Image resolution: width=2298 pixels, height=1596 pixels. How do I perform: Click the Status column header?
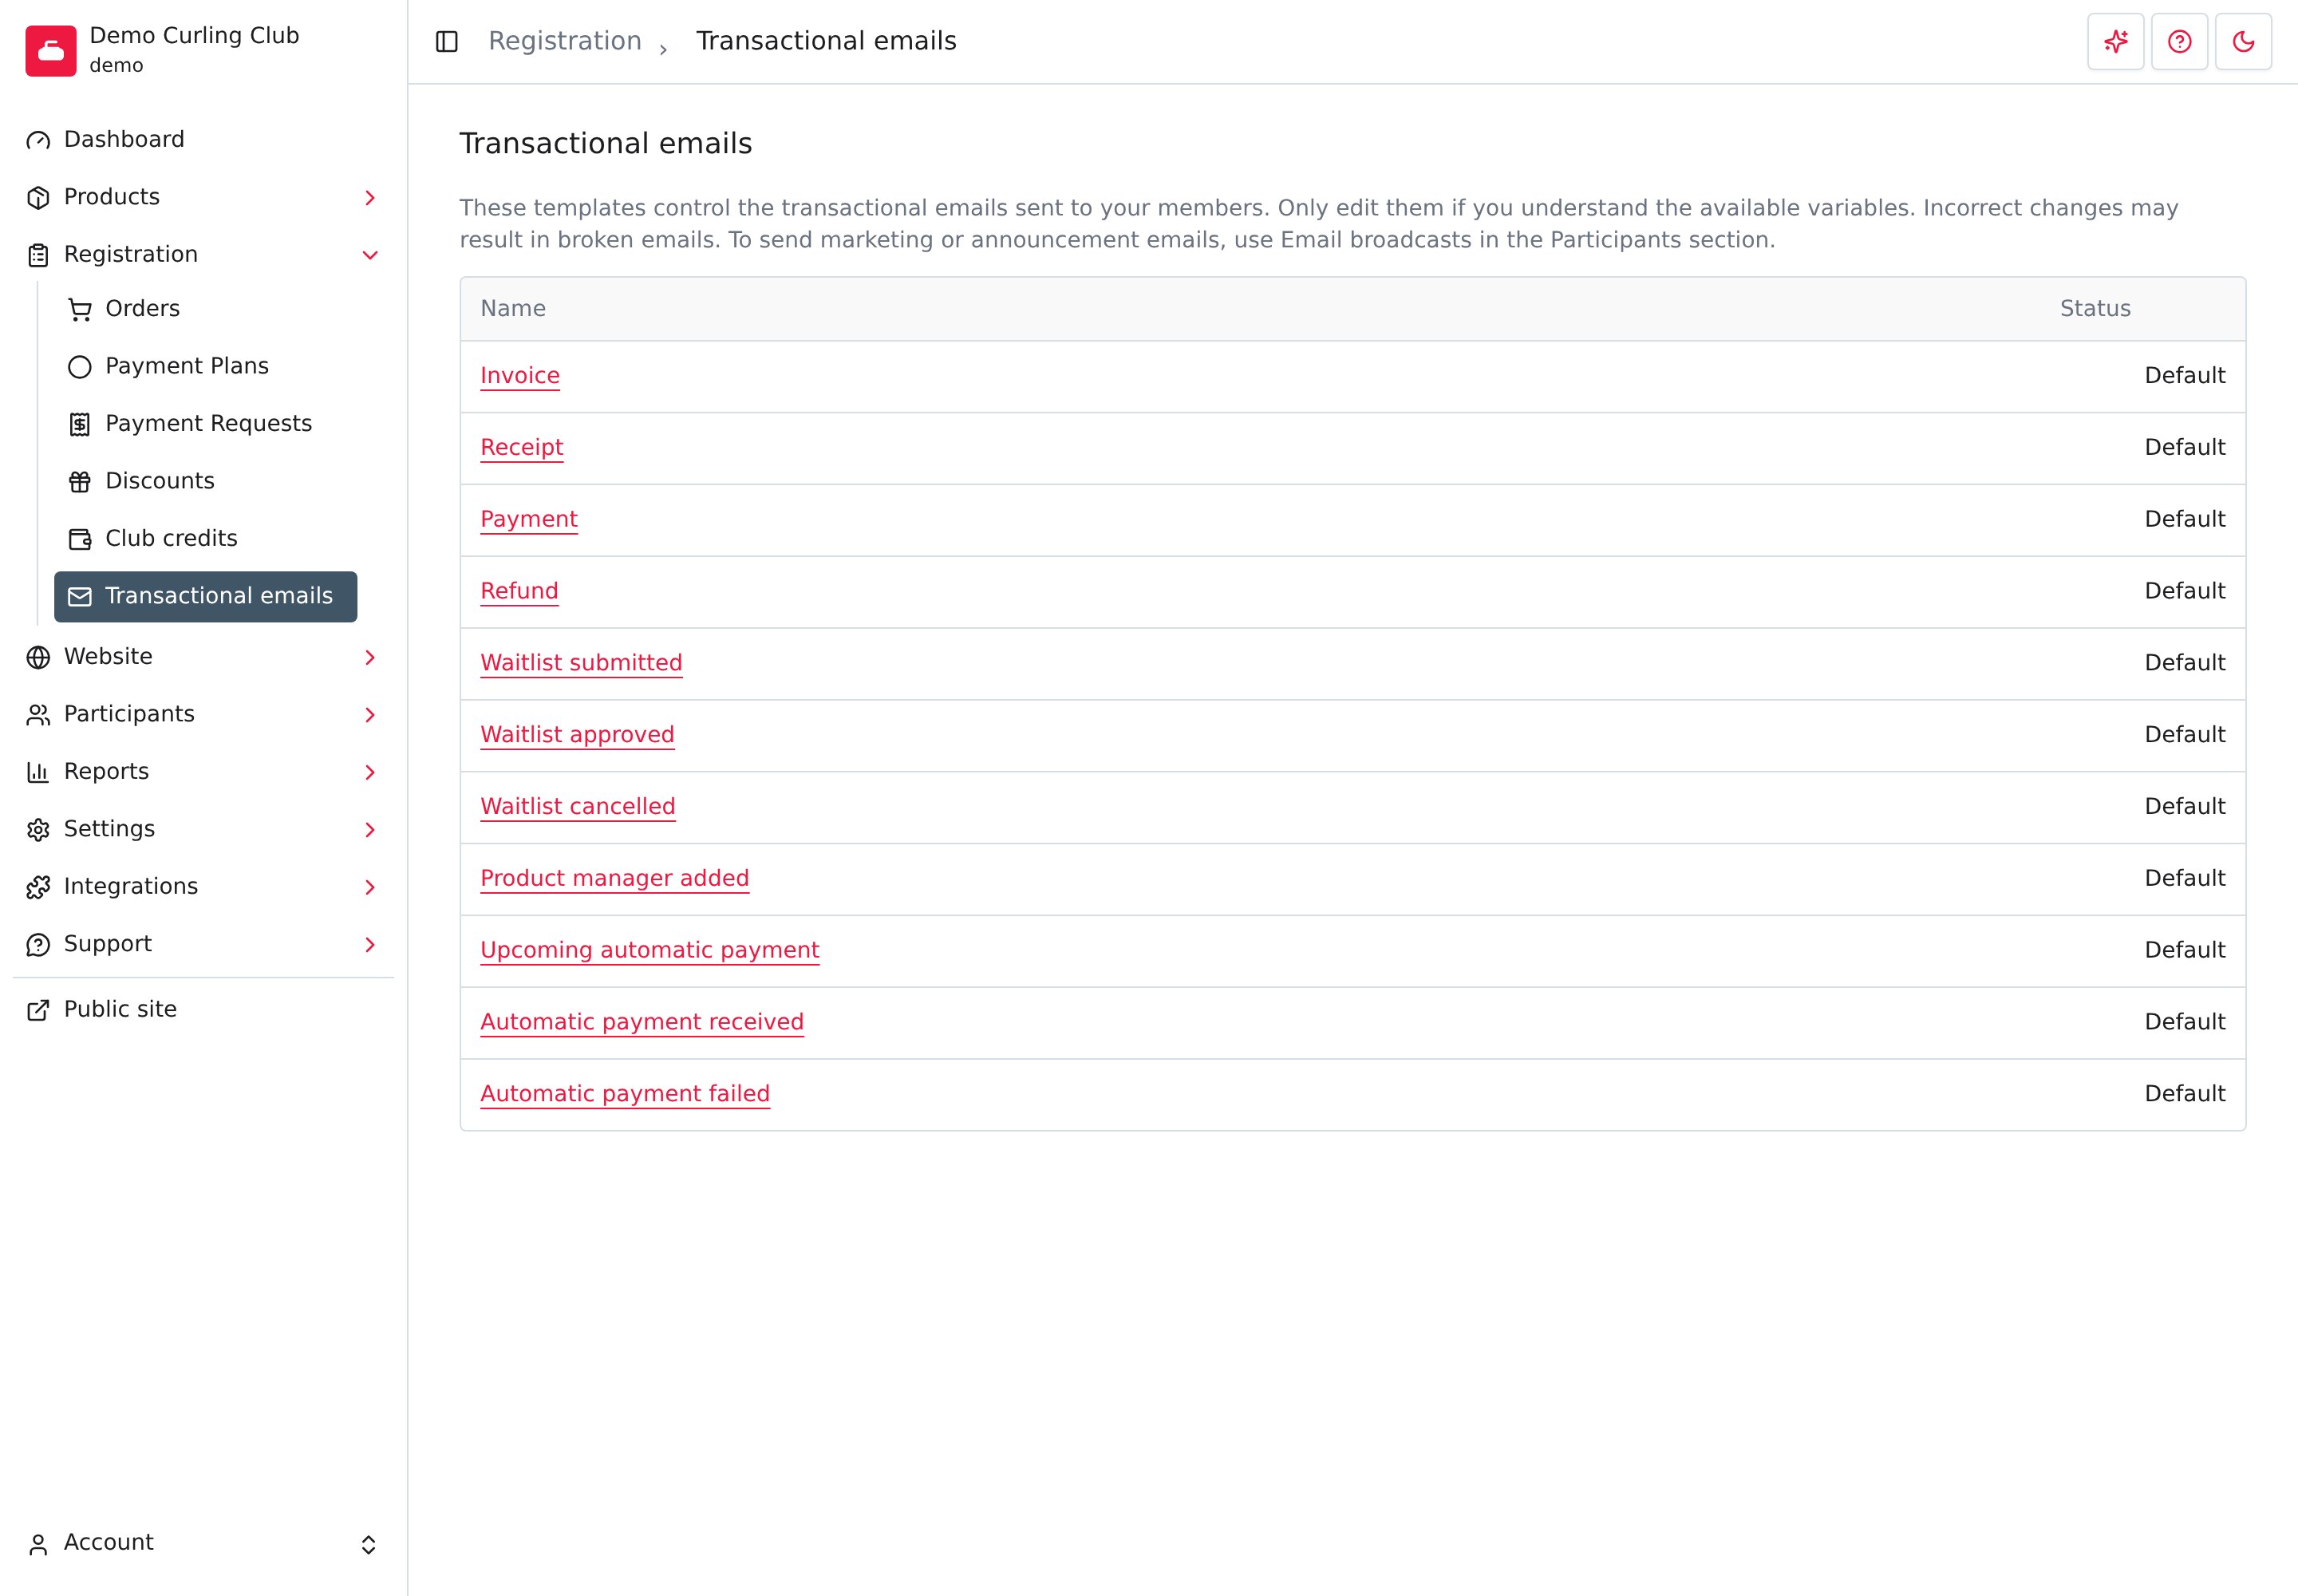pyautogui.click(x=2095, y=309)
